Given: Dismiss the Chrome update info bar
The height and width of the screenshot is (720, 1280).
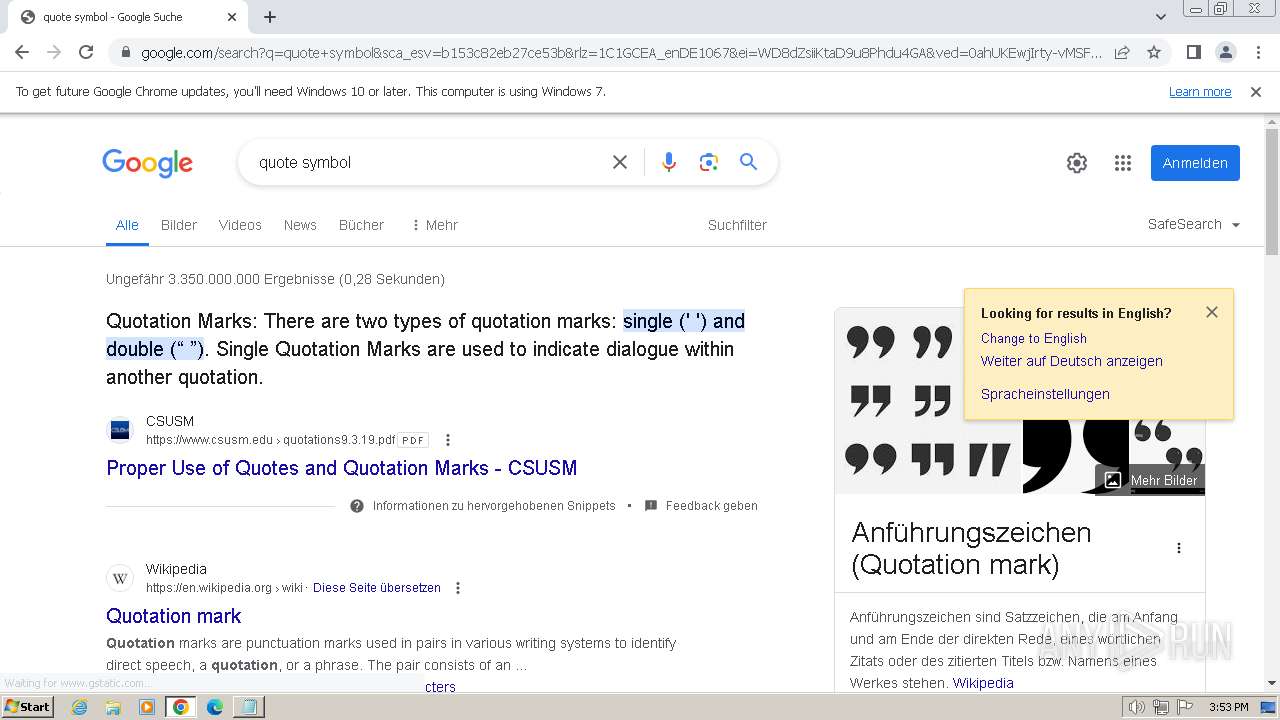Looking at the screenshot, I should click(1256, 92).
